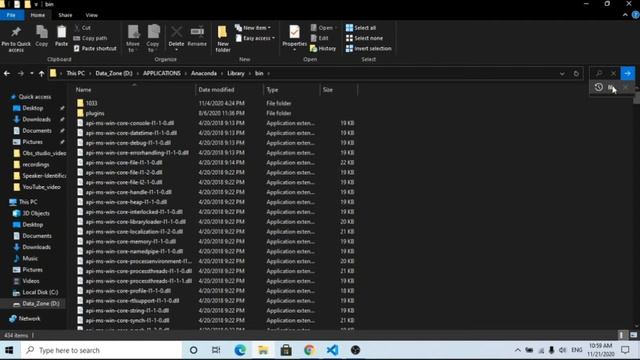The image size is (640, 360).
Task: Sort by the Type column header
Action: click(292, 90)
